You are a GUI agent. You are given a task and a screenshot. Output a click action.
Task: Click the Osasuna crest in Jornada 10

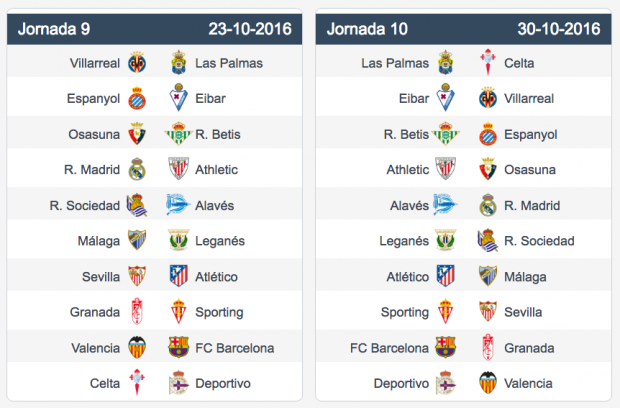pyautogui.click(x=488, y=169)
